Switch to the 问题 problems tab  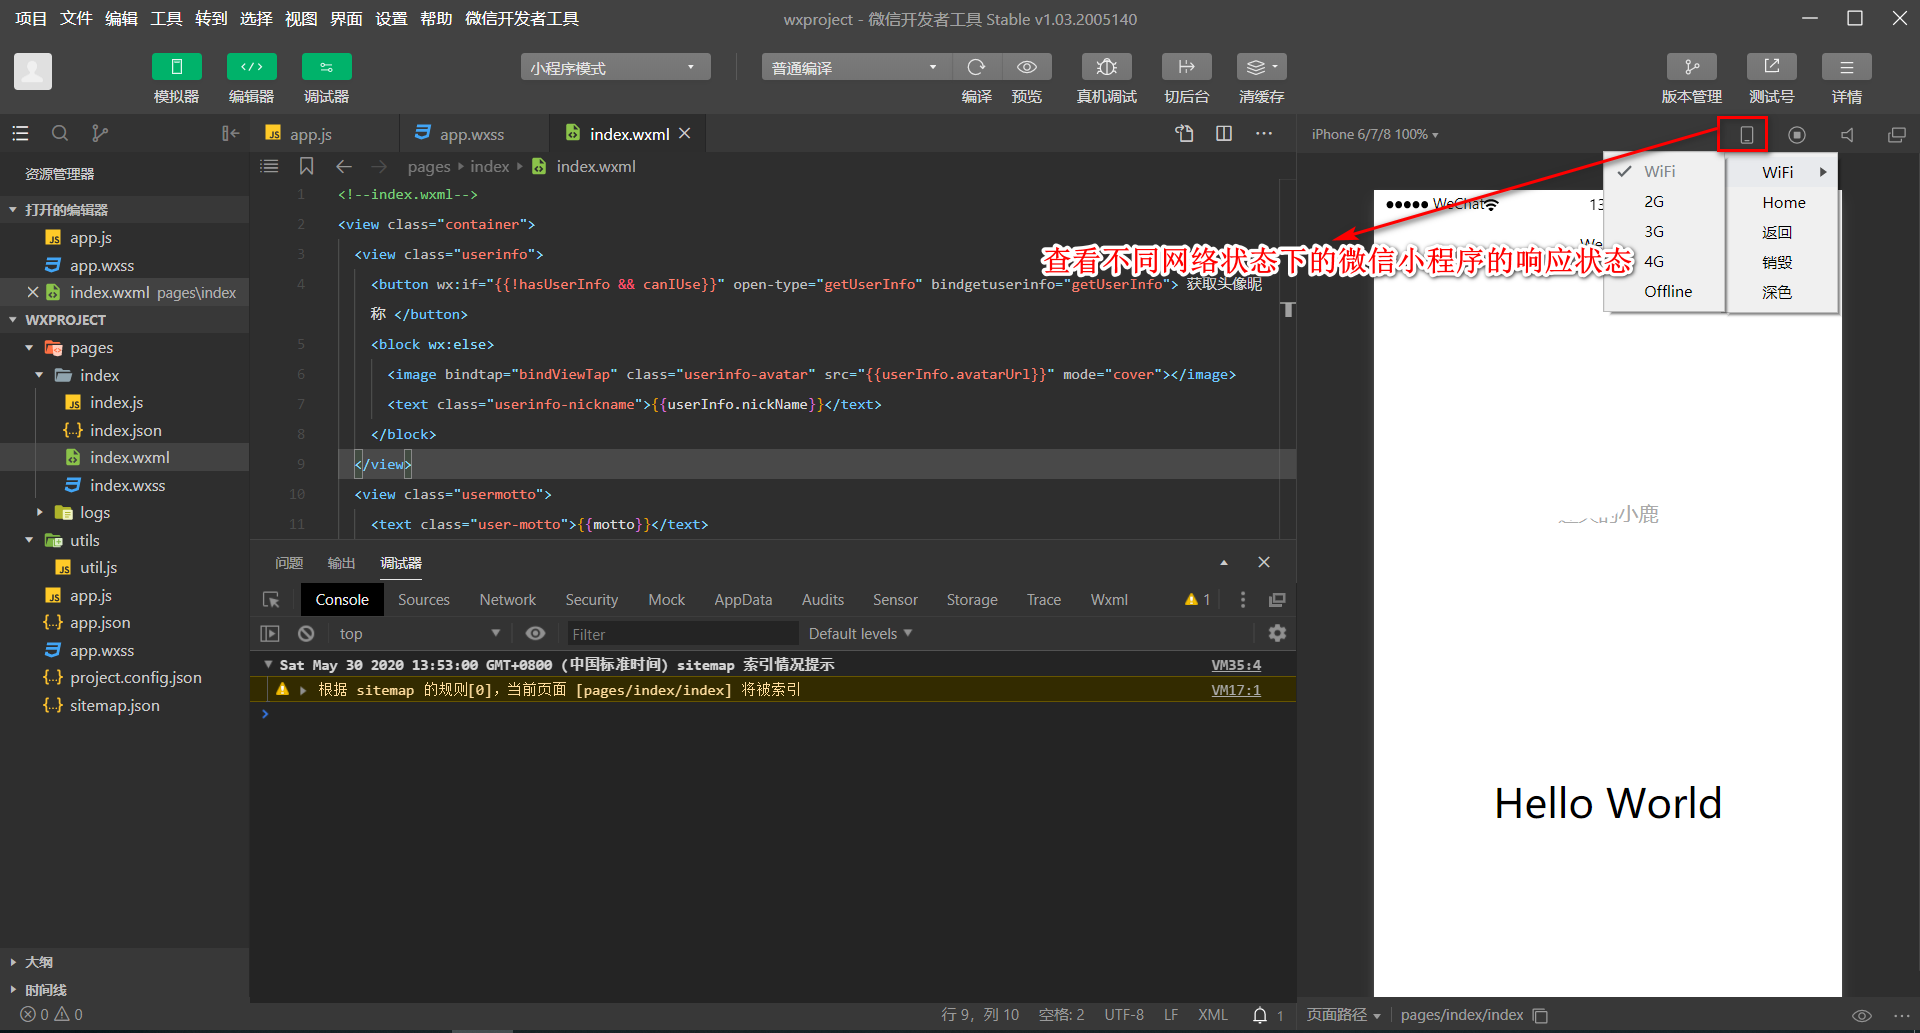pos(289,563)
